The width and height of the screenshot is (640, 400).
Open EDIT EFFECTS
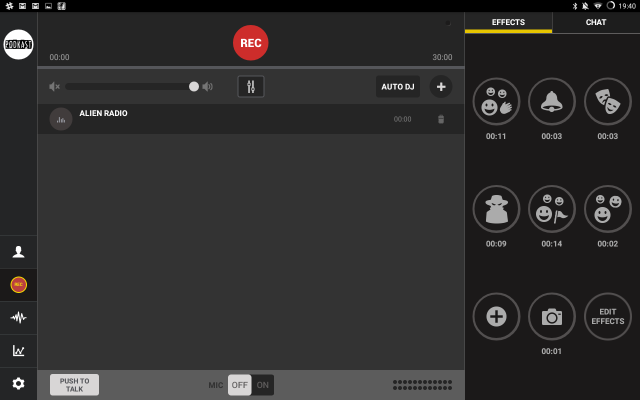pyautogui.click(x=608, y=316)
